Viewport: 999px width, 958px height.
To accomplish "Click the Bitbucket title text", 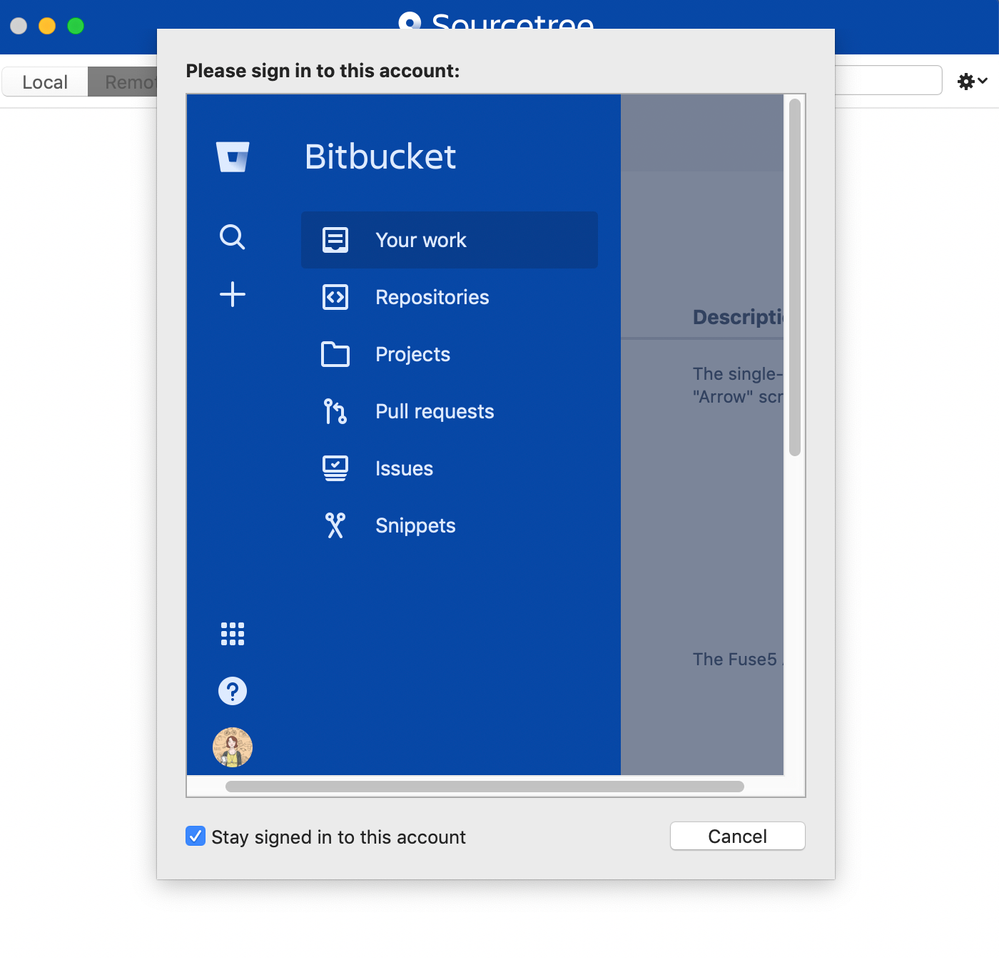I will pos(380,157).
